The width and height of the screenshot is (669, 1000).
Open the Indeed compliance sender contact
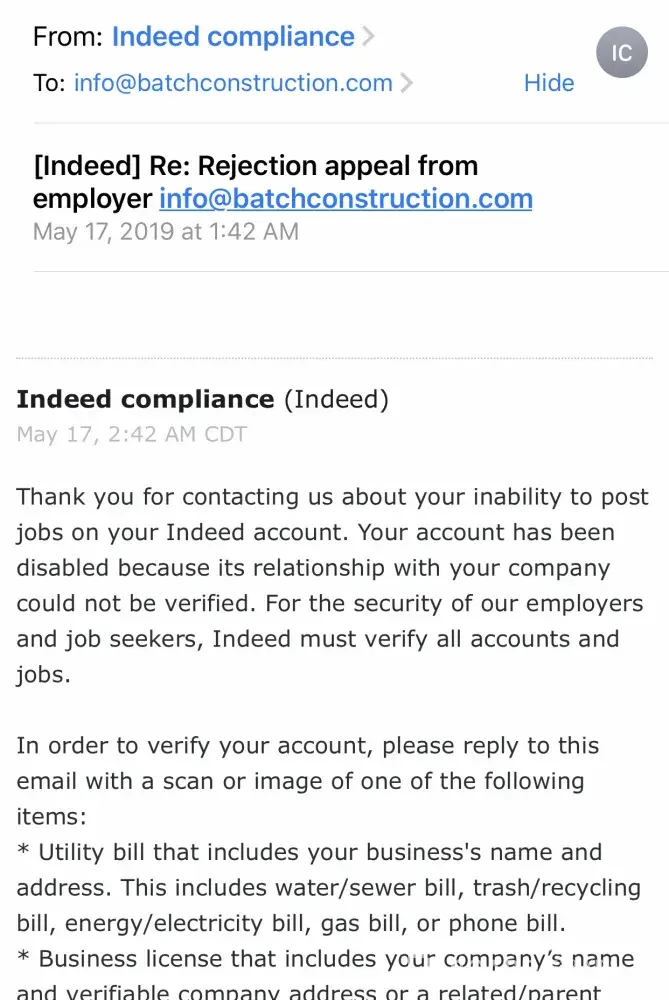(x=233, y=38)
